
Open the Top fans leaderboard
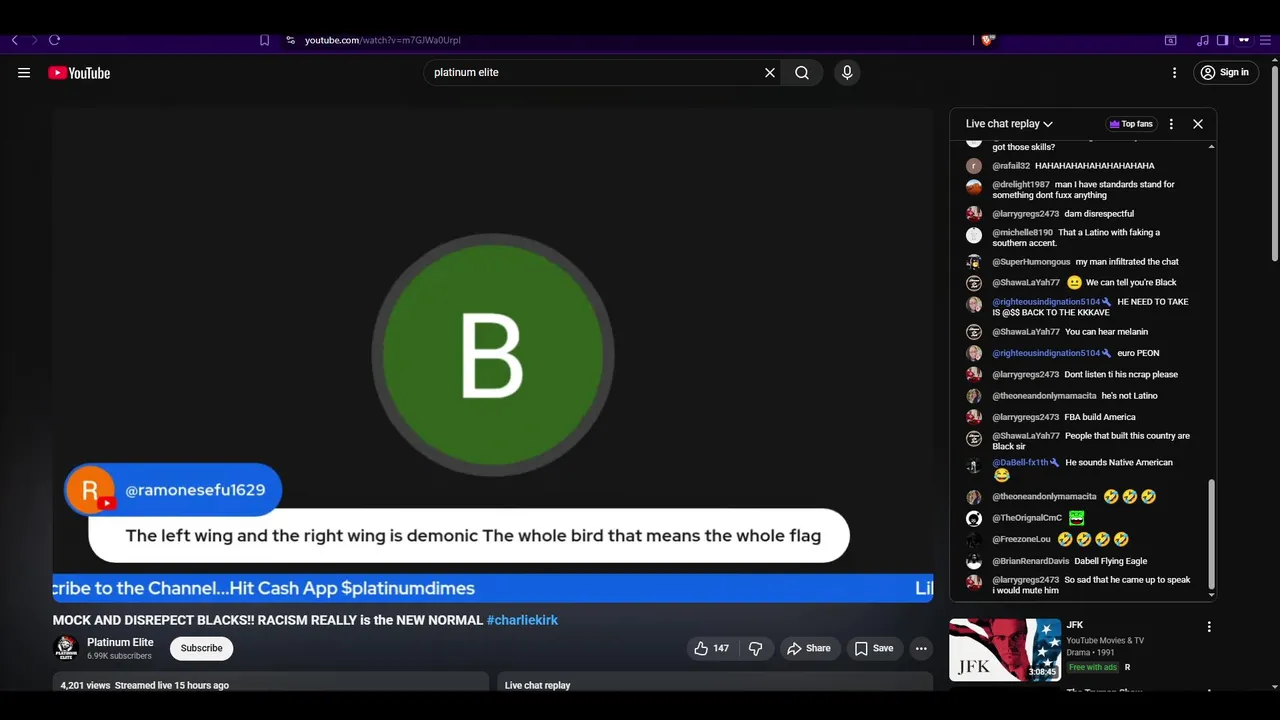point(1131,124)
